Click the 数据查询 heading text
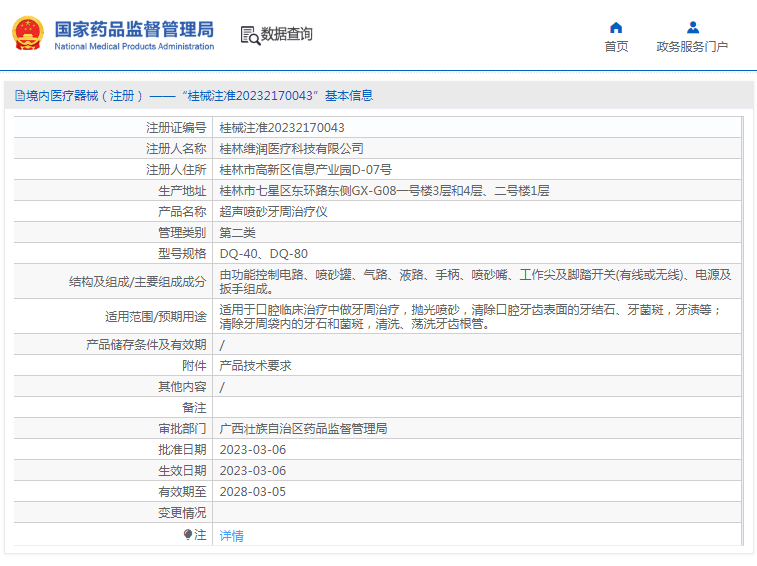 287,34
